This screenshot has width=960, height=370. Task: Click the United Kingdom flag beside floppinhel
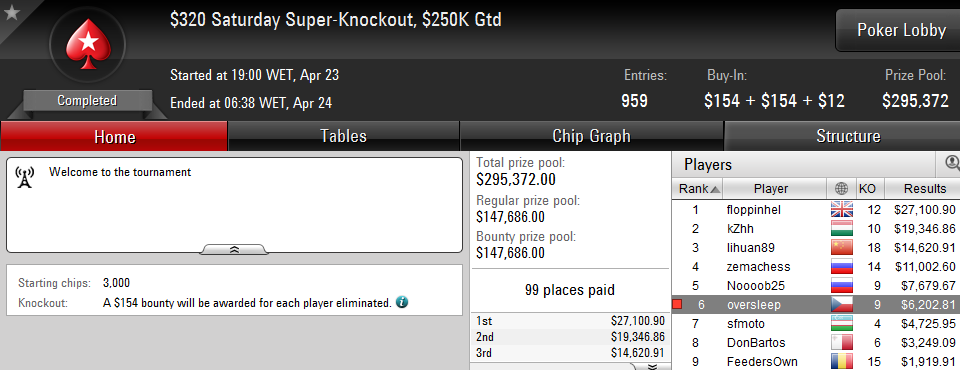tap(842, 210)
